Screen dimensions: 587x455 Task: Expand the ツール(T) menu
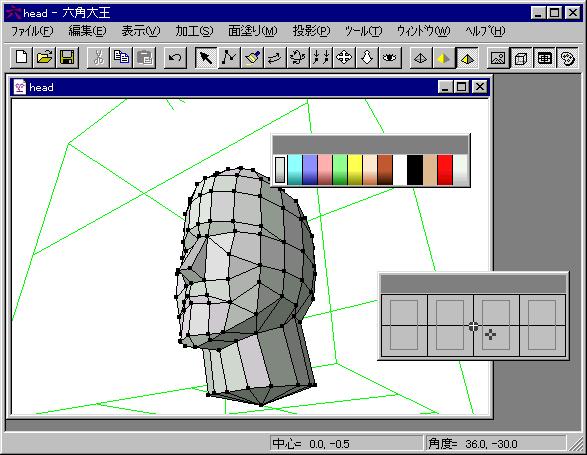(363, 31)
